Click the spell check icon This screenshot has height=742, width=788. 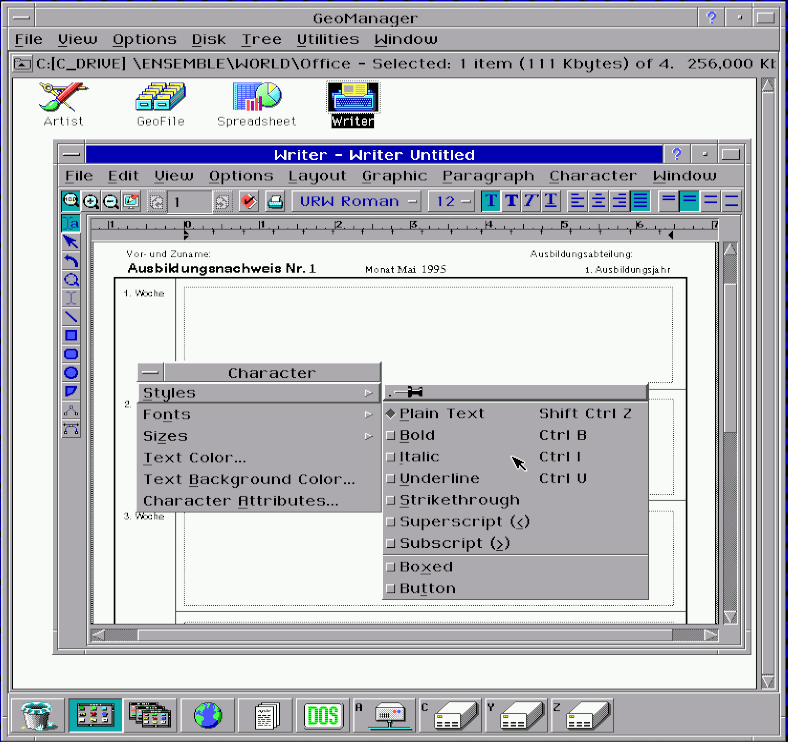coord(249,201)
